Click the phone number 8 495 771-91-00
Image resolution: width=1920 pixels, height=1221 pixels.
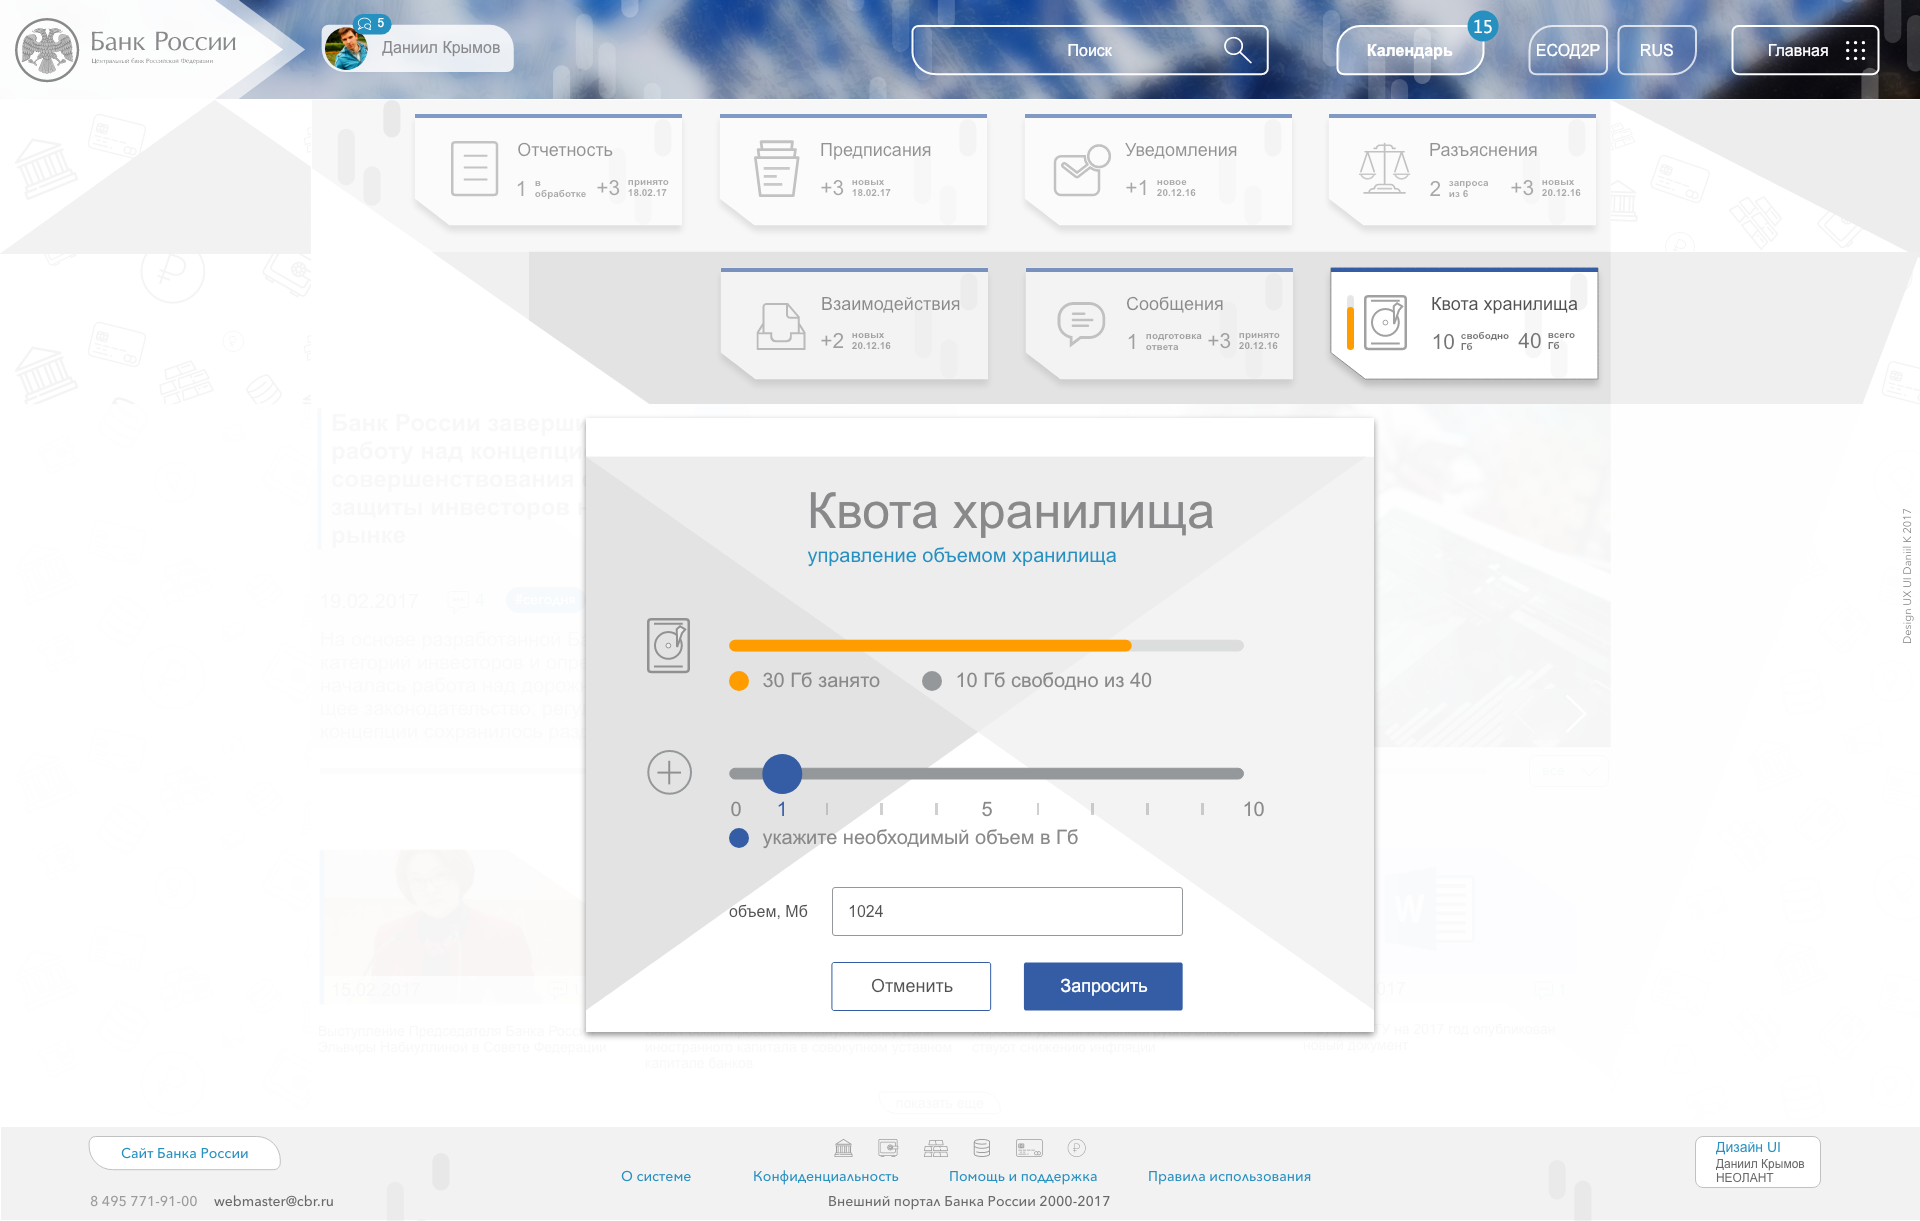click(144, 1201)
